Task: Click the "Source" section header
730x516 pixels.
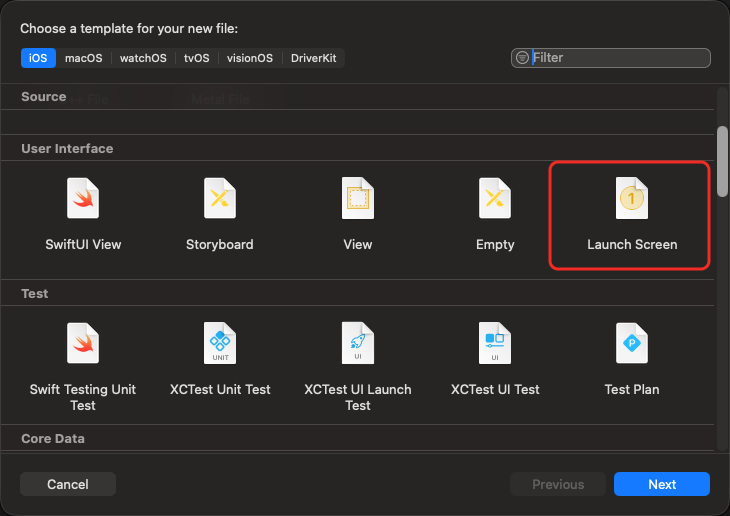Action: [x=44, y=96]
